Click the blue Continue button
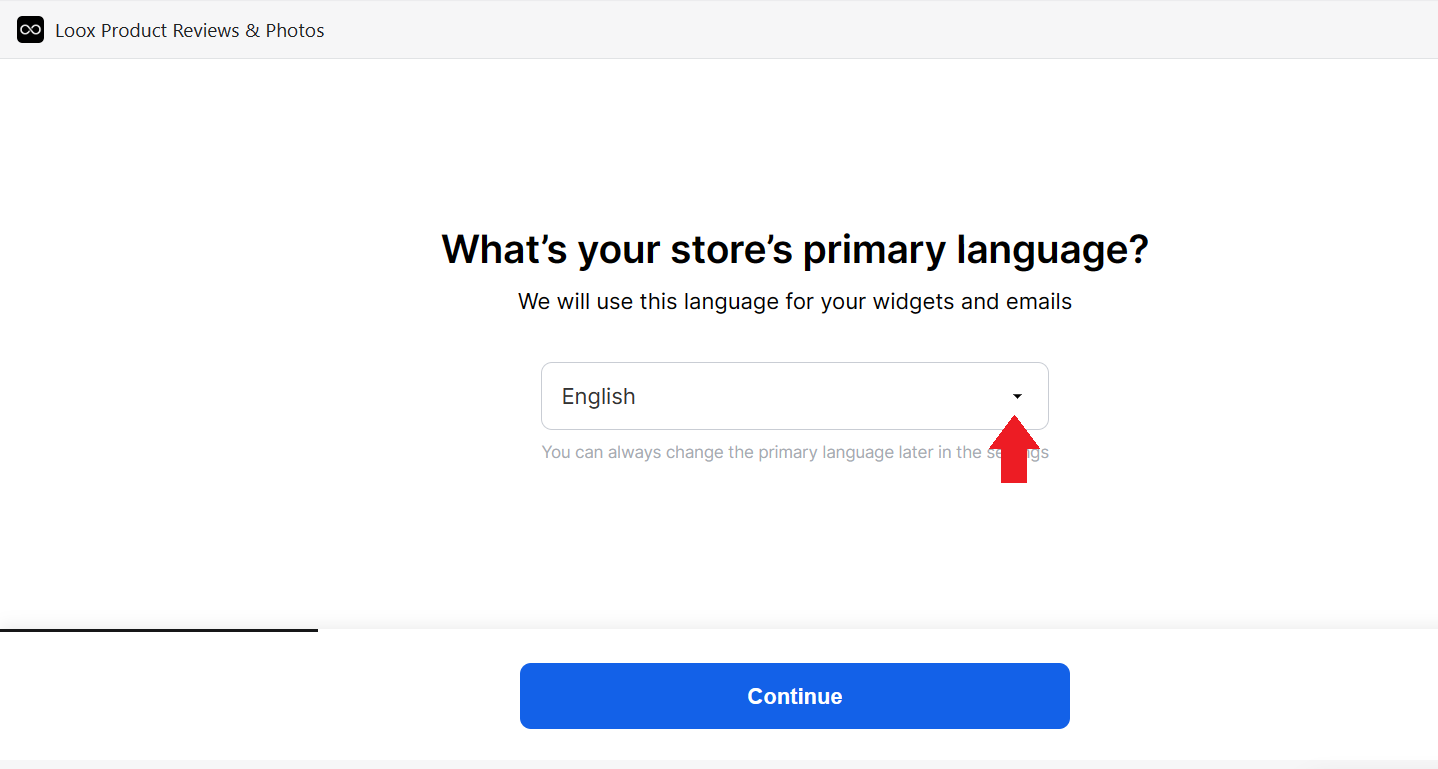Viewport: 1438px width, 769px height. (795, 696)
